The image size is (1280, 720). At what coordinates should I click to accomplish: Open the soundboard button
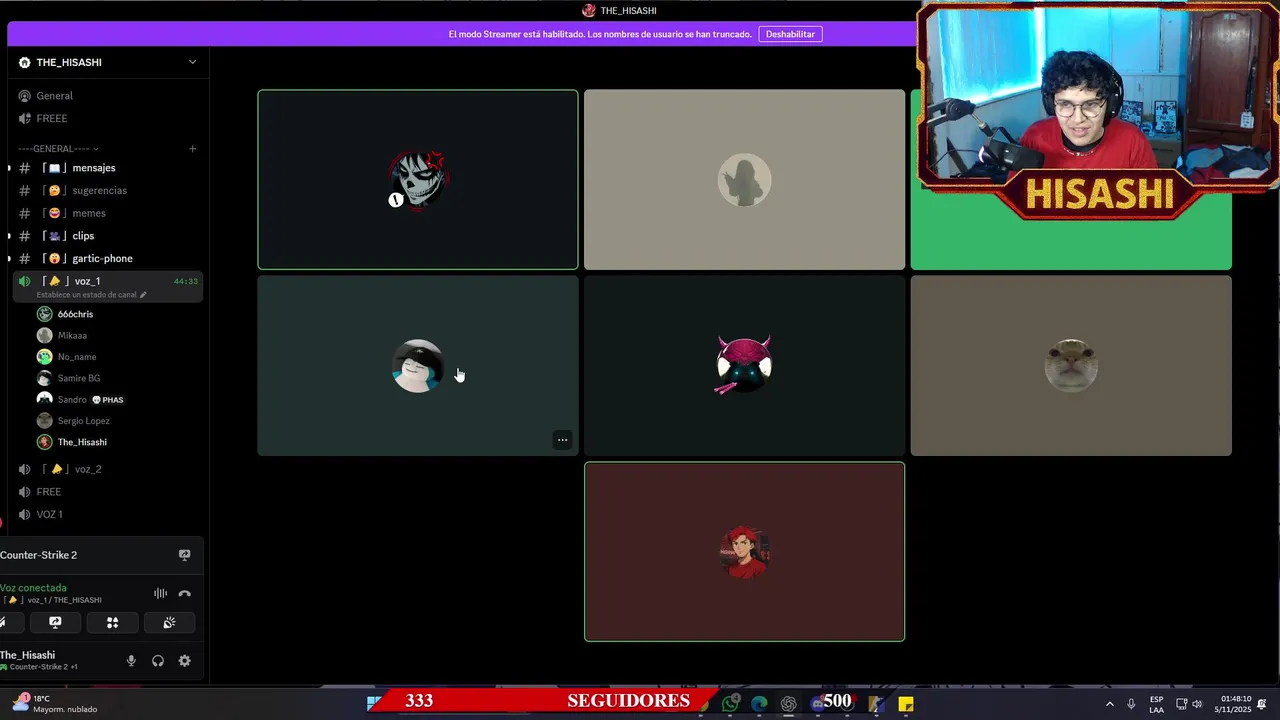(169, 622)
